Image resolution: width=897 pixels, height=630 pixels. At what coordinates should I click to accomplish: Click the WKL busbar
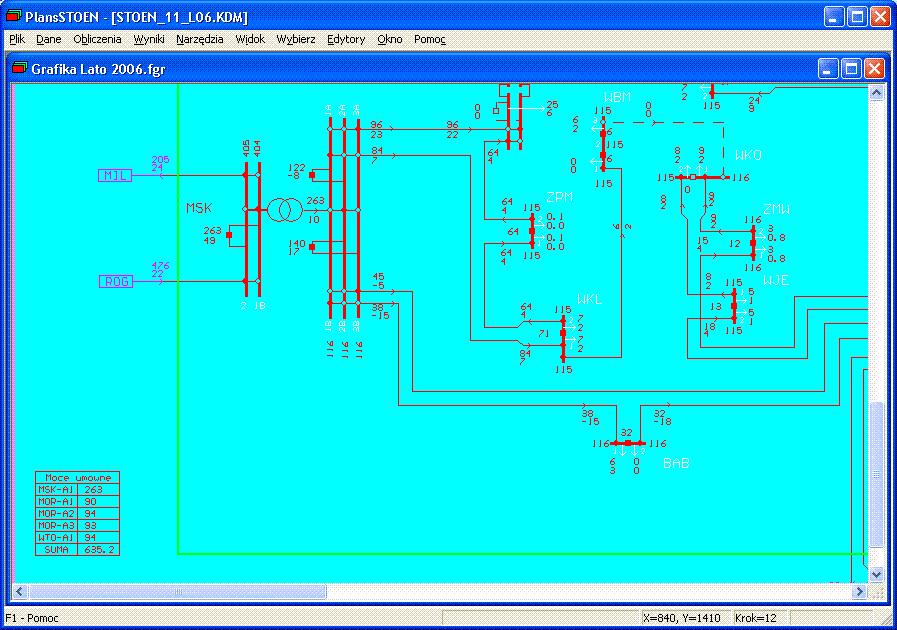(563, 338)
